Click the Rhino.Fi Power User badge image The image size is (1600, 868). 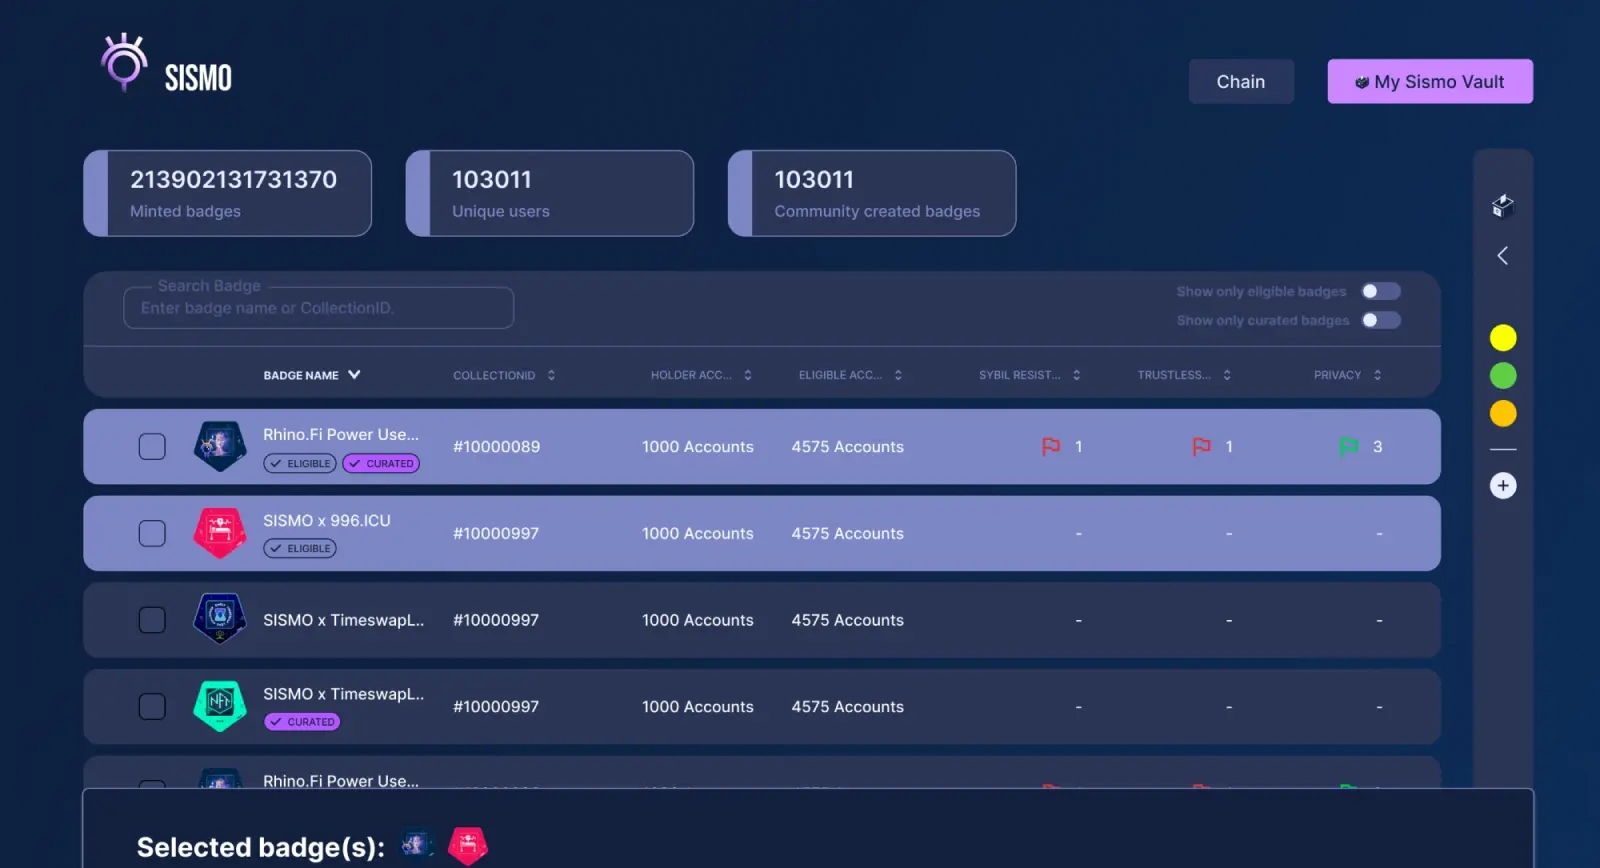220,446
